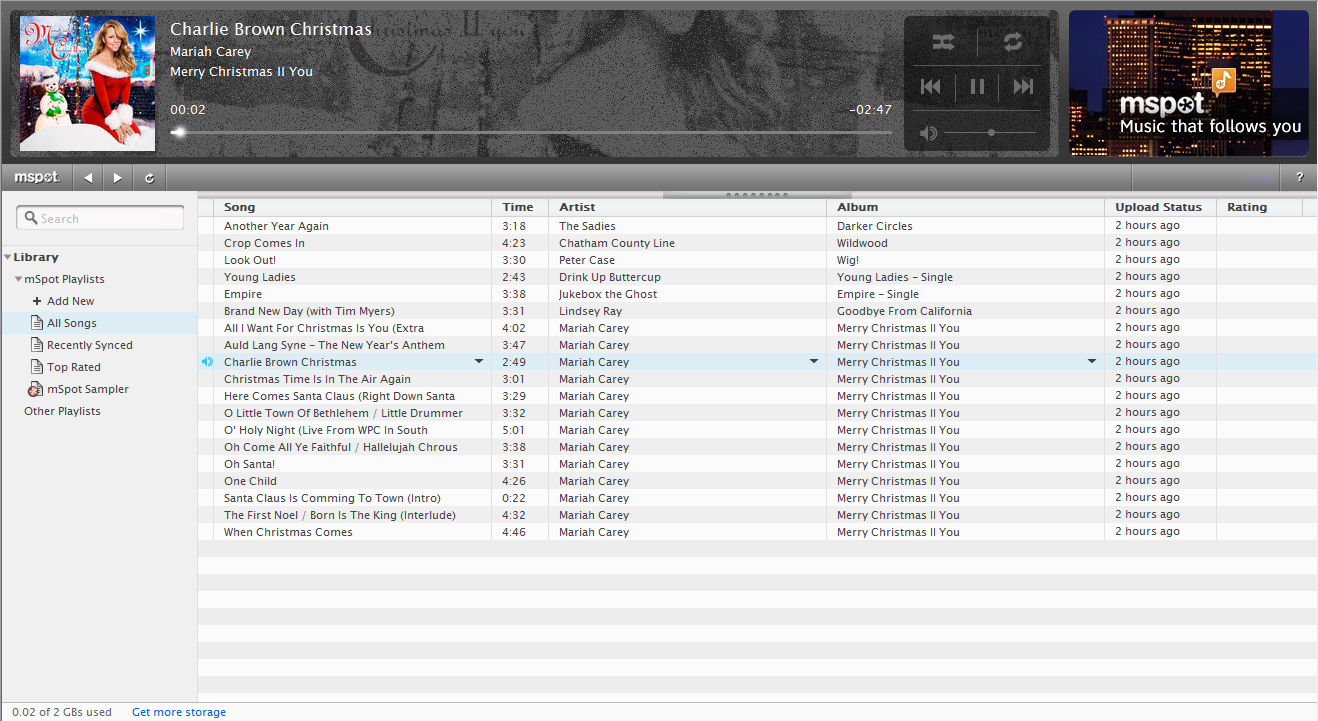Select the song Crop Comes In
1318x721 pixels.
[264, 243]
